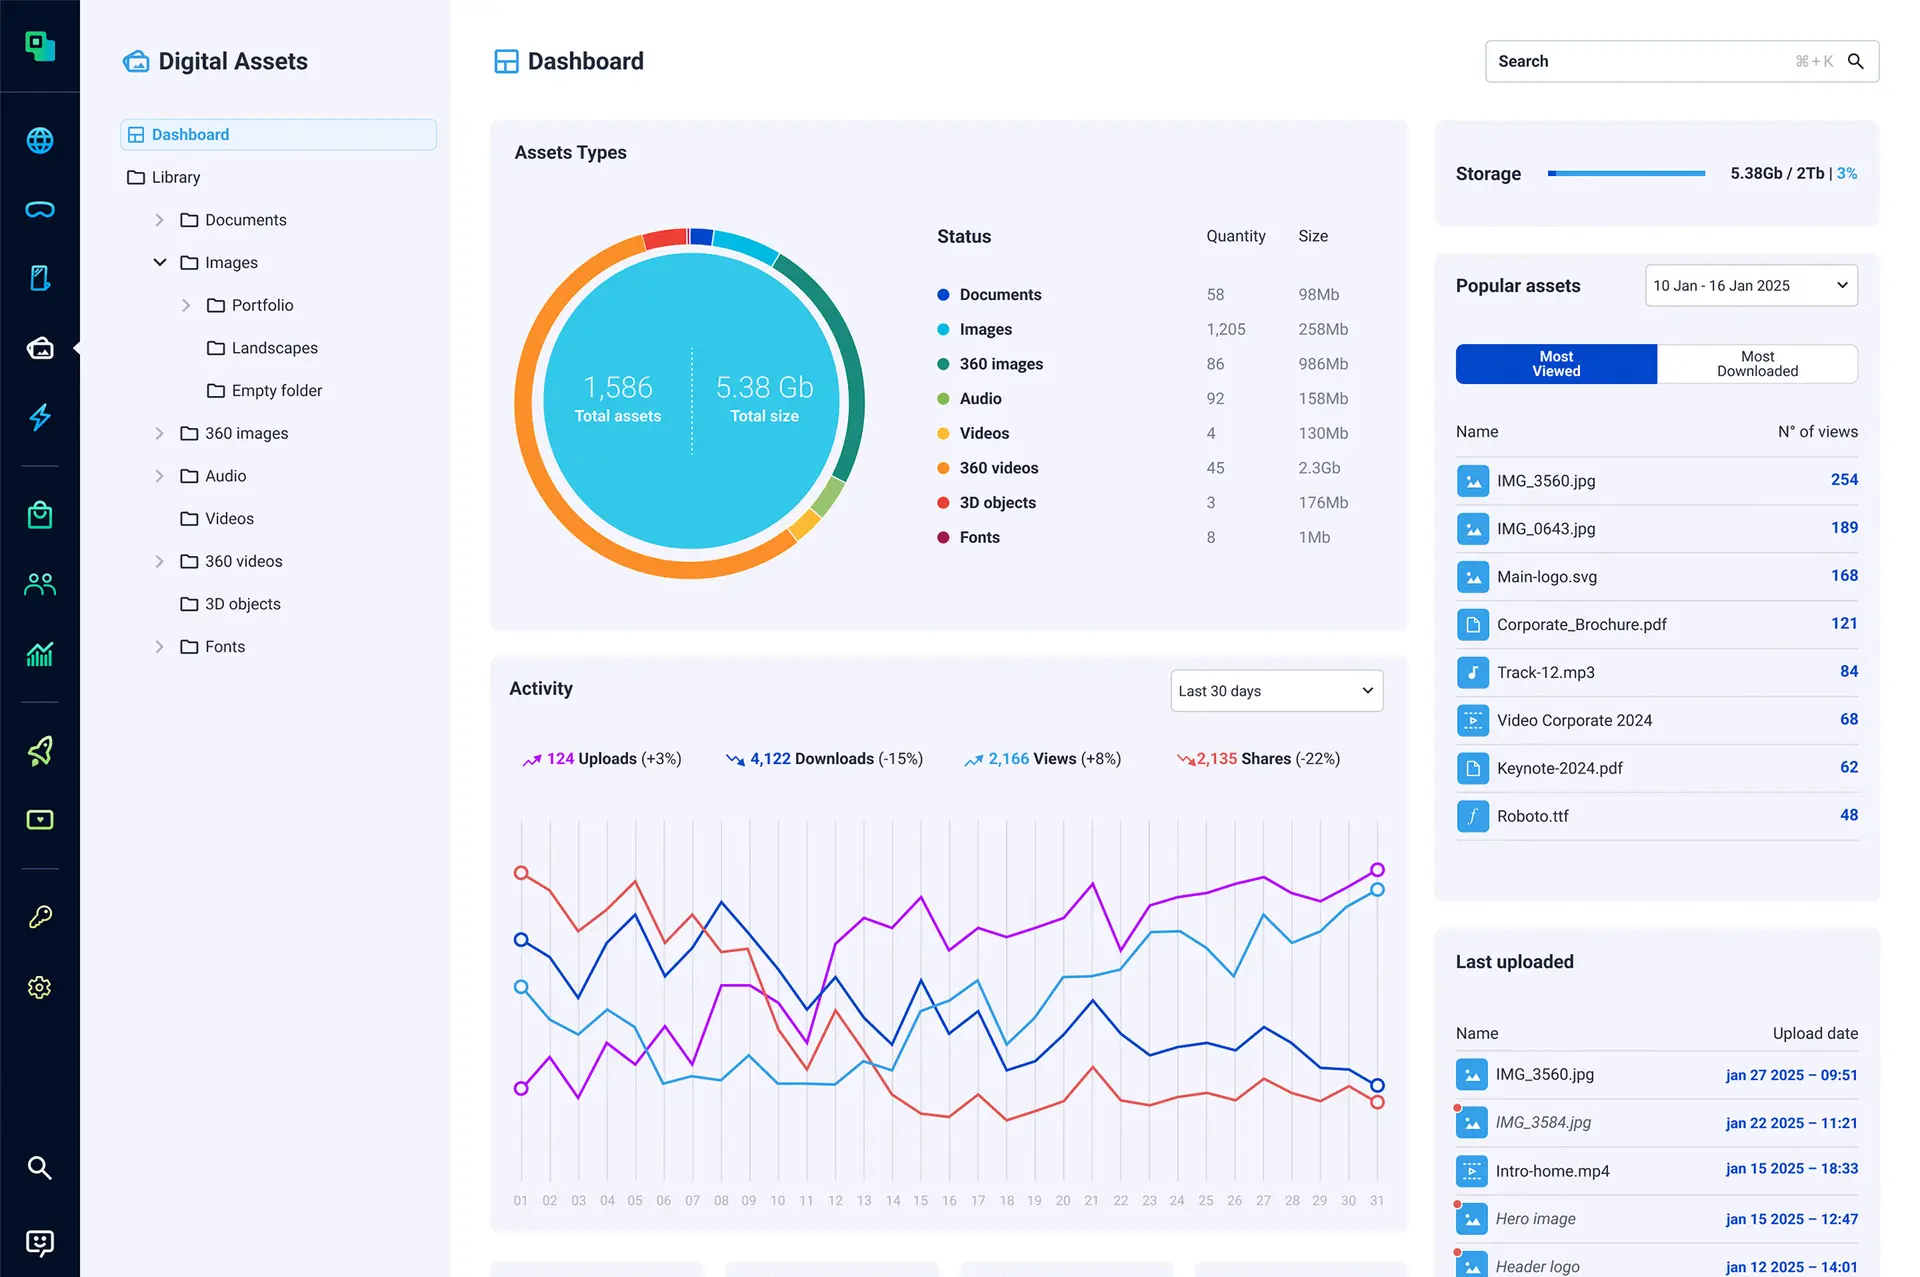This screenshot has height=1277, width=1920.
Task: Click the active Digital Assets cloud icon
Action: (x=40, y=347)
